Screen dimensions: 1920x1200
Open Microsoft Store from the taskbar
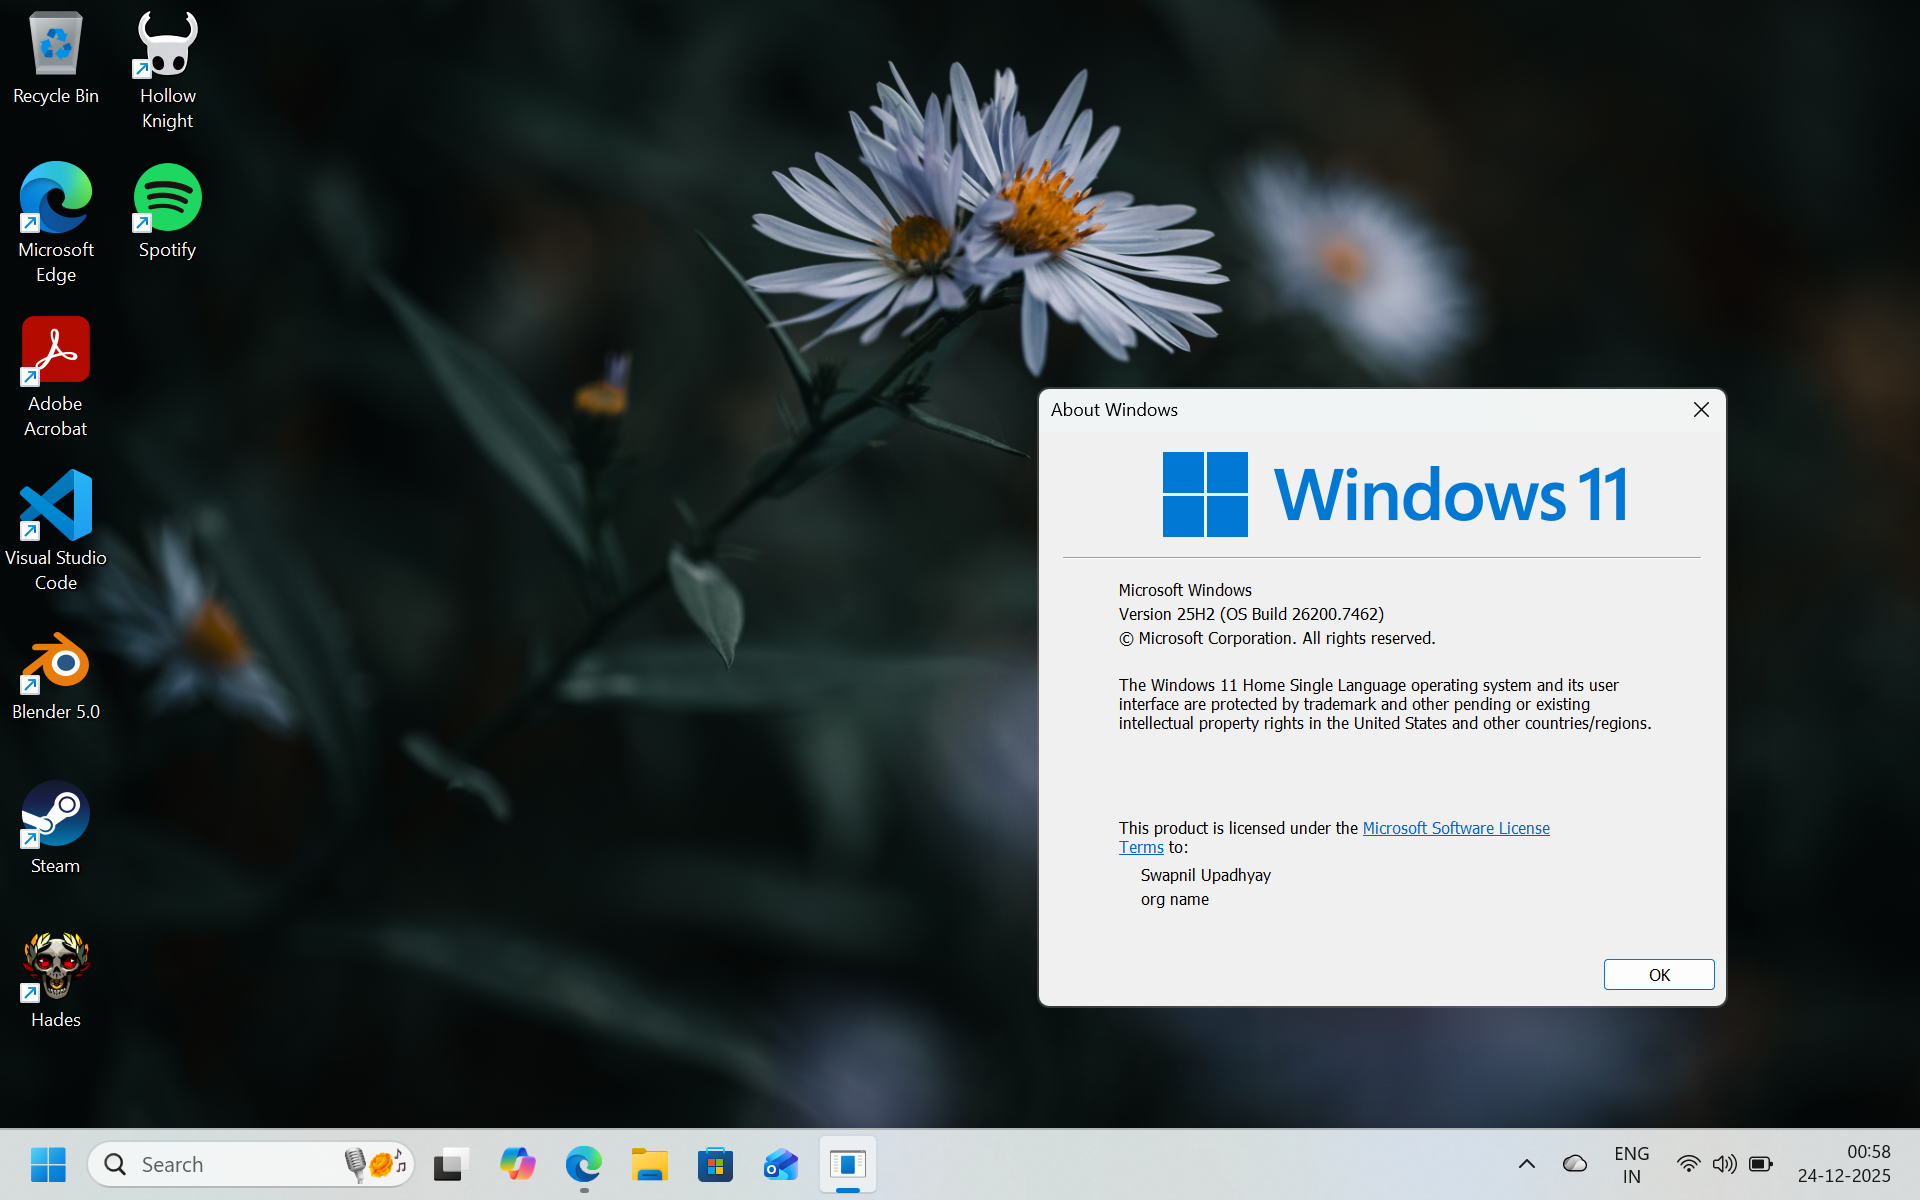[715, 1164]
